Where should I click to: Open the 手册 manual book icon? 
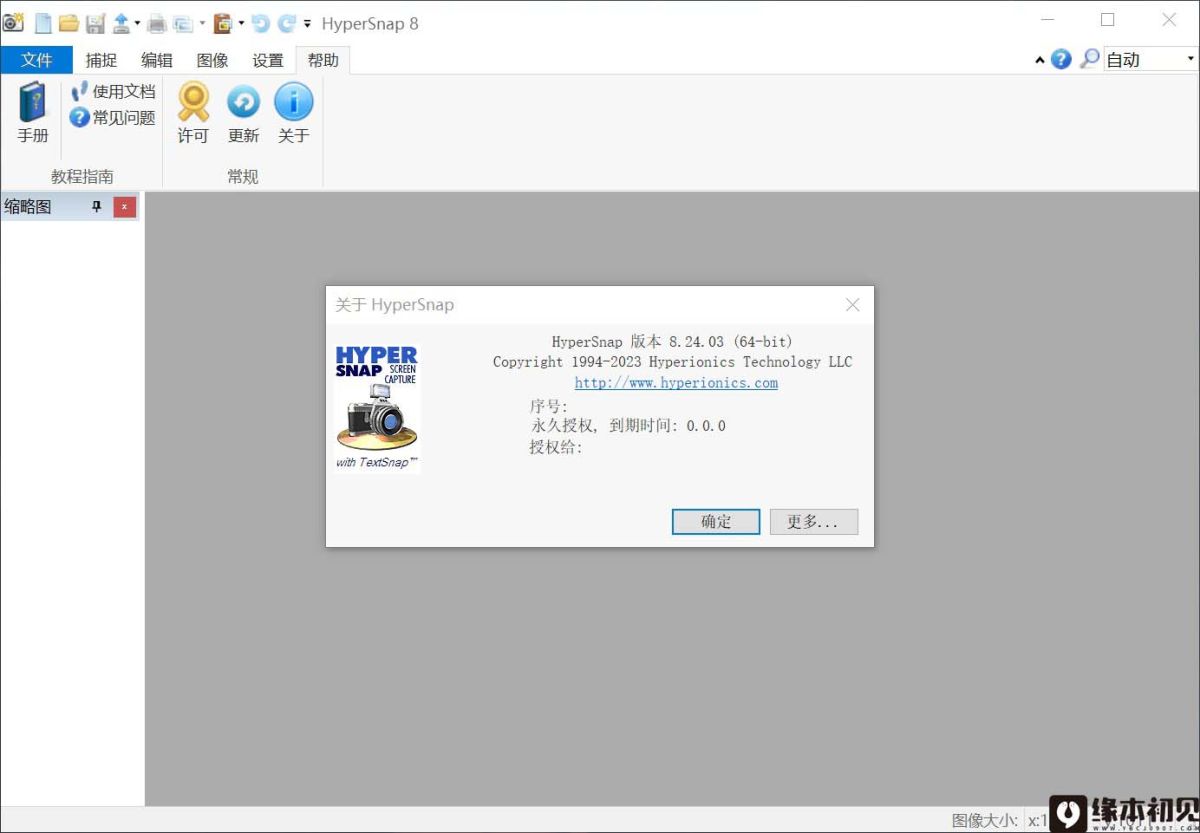(x=33, y=113)
